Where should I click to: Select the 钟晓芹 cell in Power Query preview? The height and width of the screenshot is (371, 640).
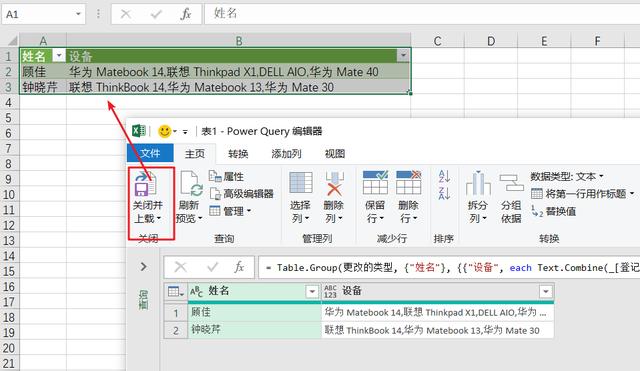(x=255, y=330)
